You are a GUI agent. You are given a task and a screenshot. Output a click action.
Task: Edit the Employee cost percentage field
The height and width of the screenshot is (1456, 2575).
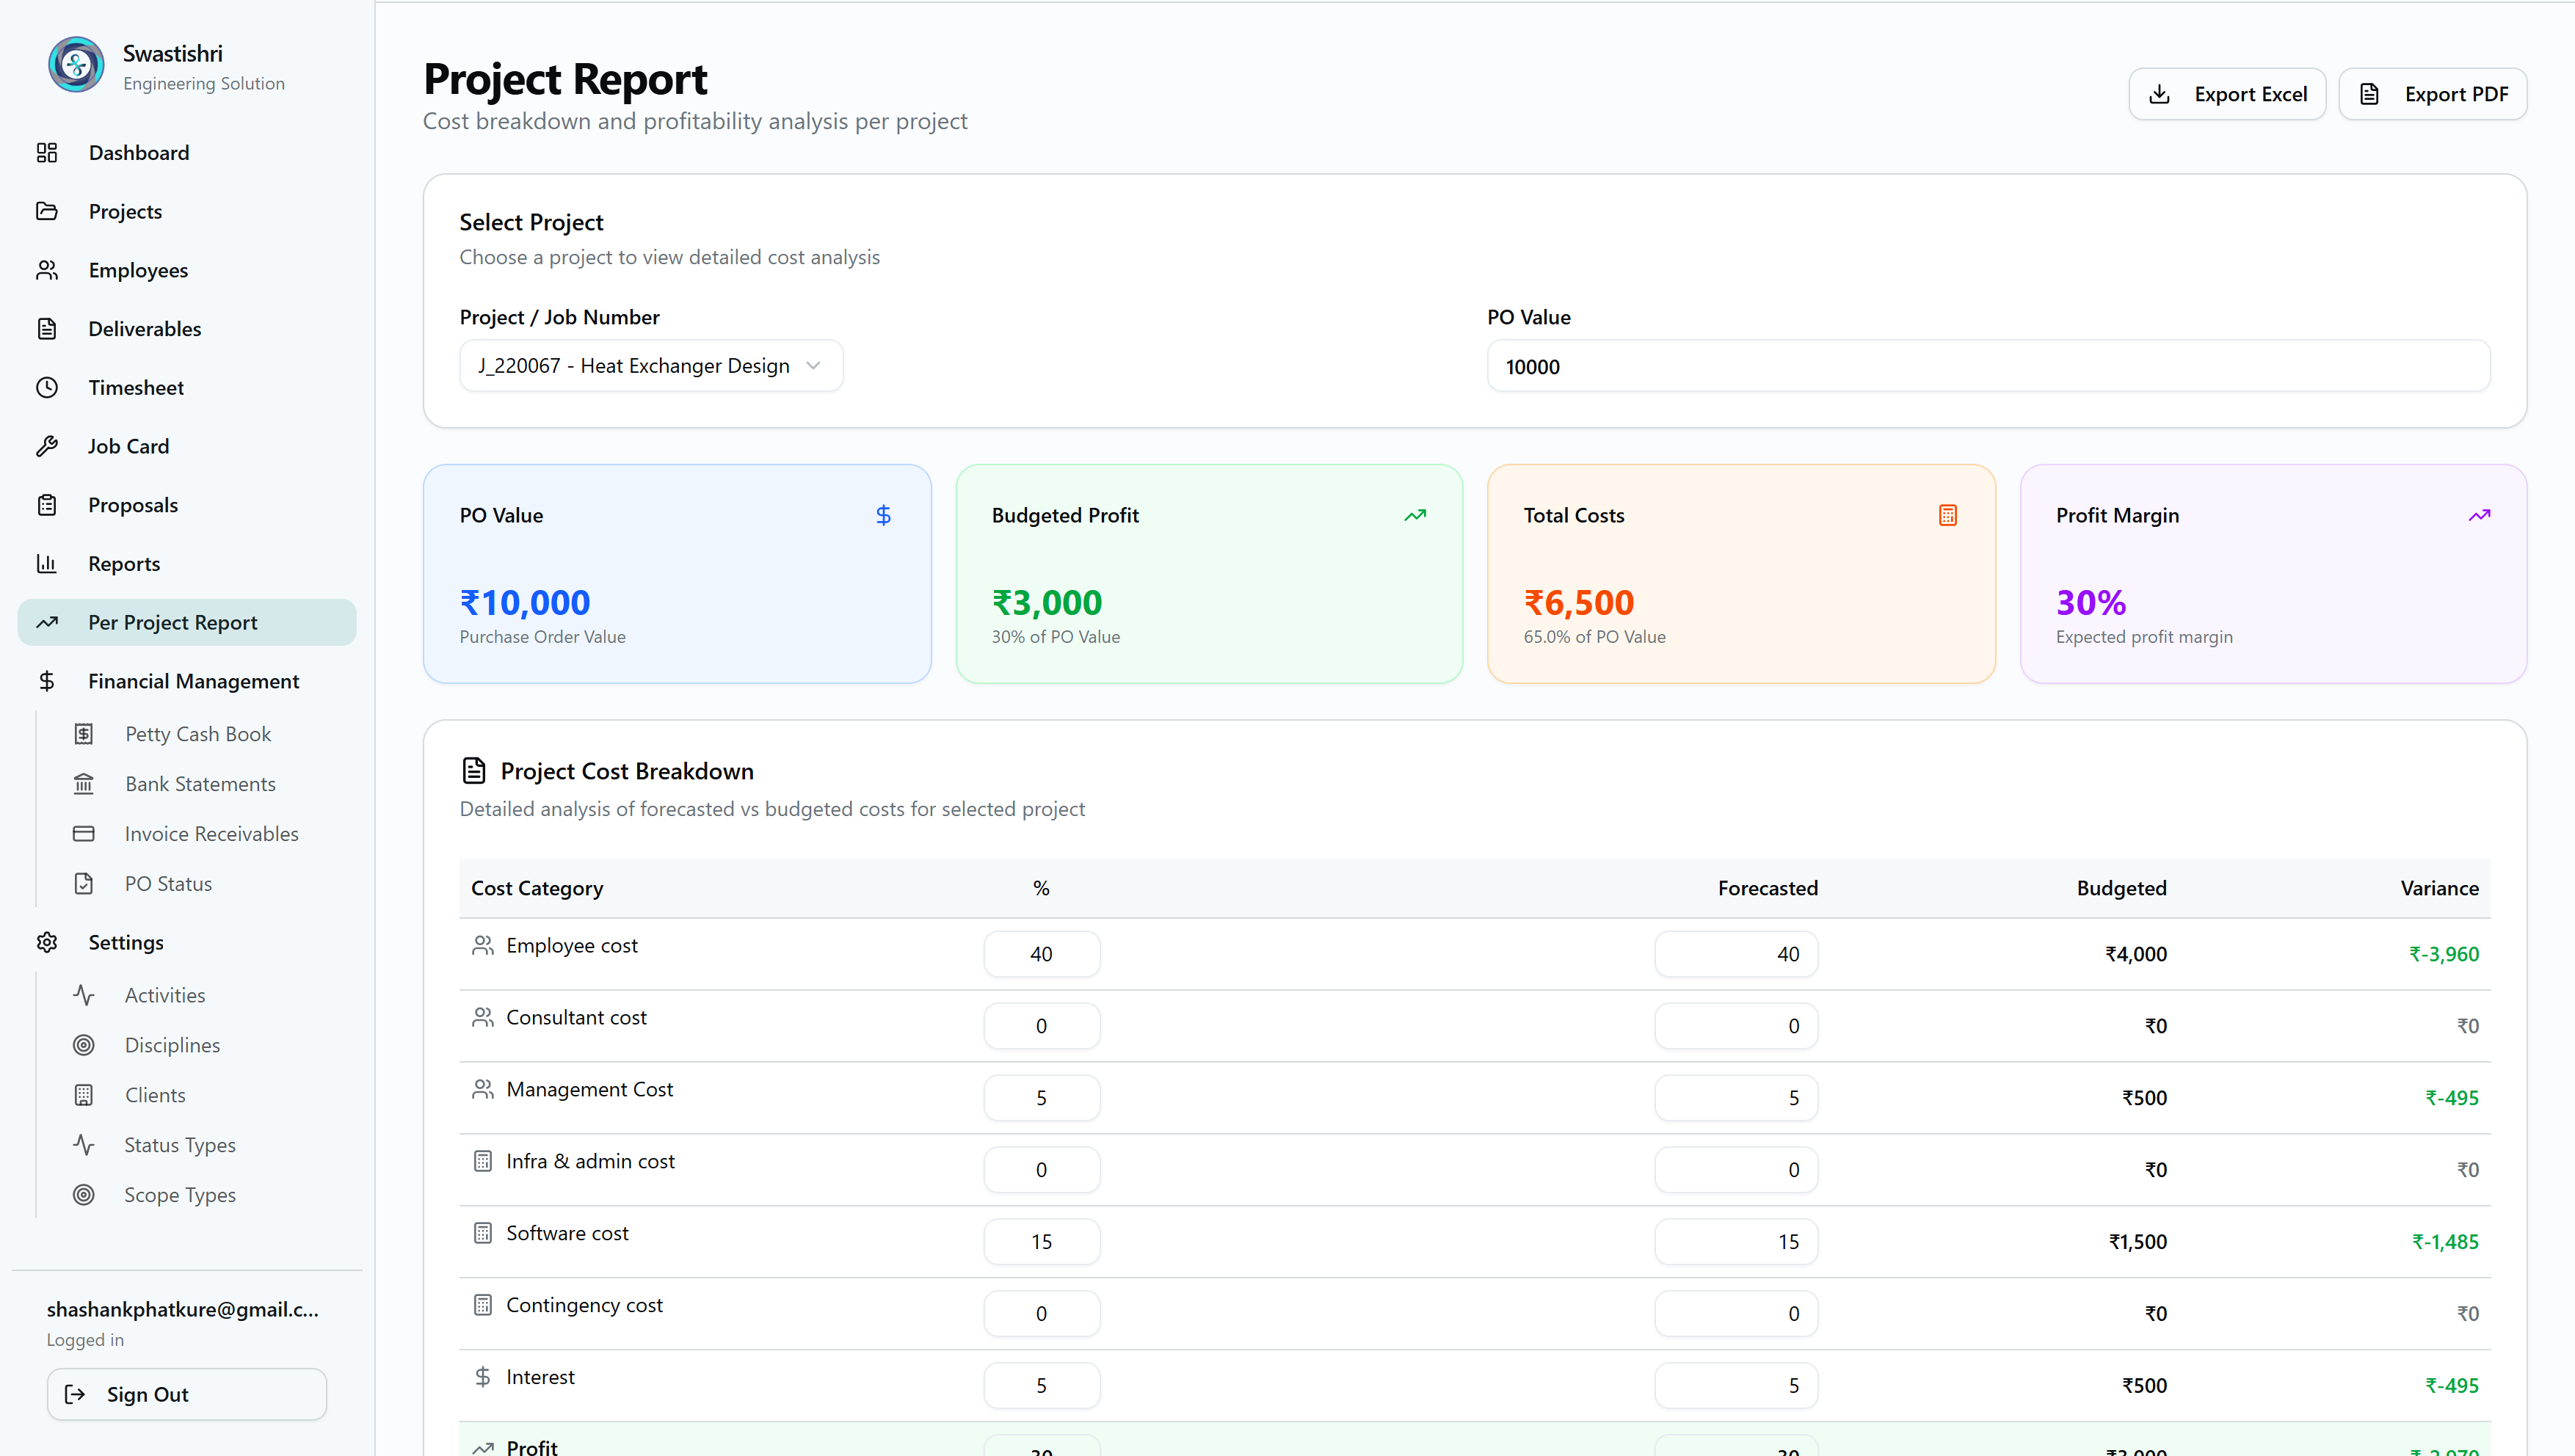point(1041,954)
